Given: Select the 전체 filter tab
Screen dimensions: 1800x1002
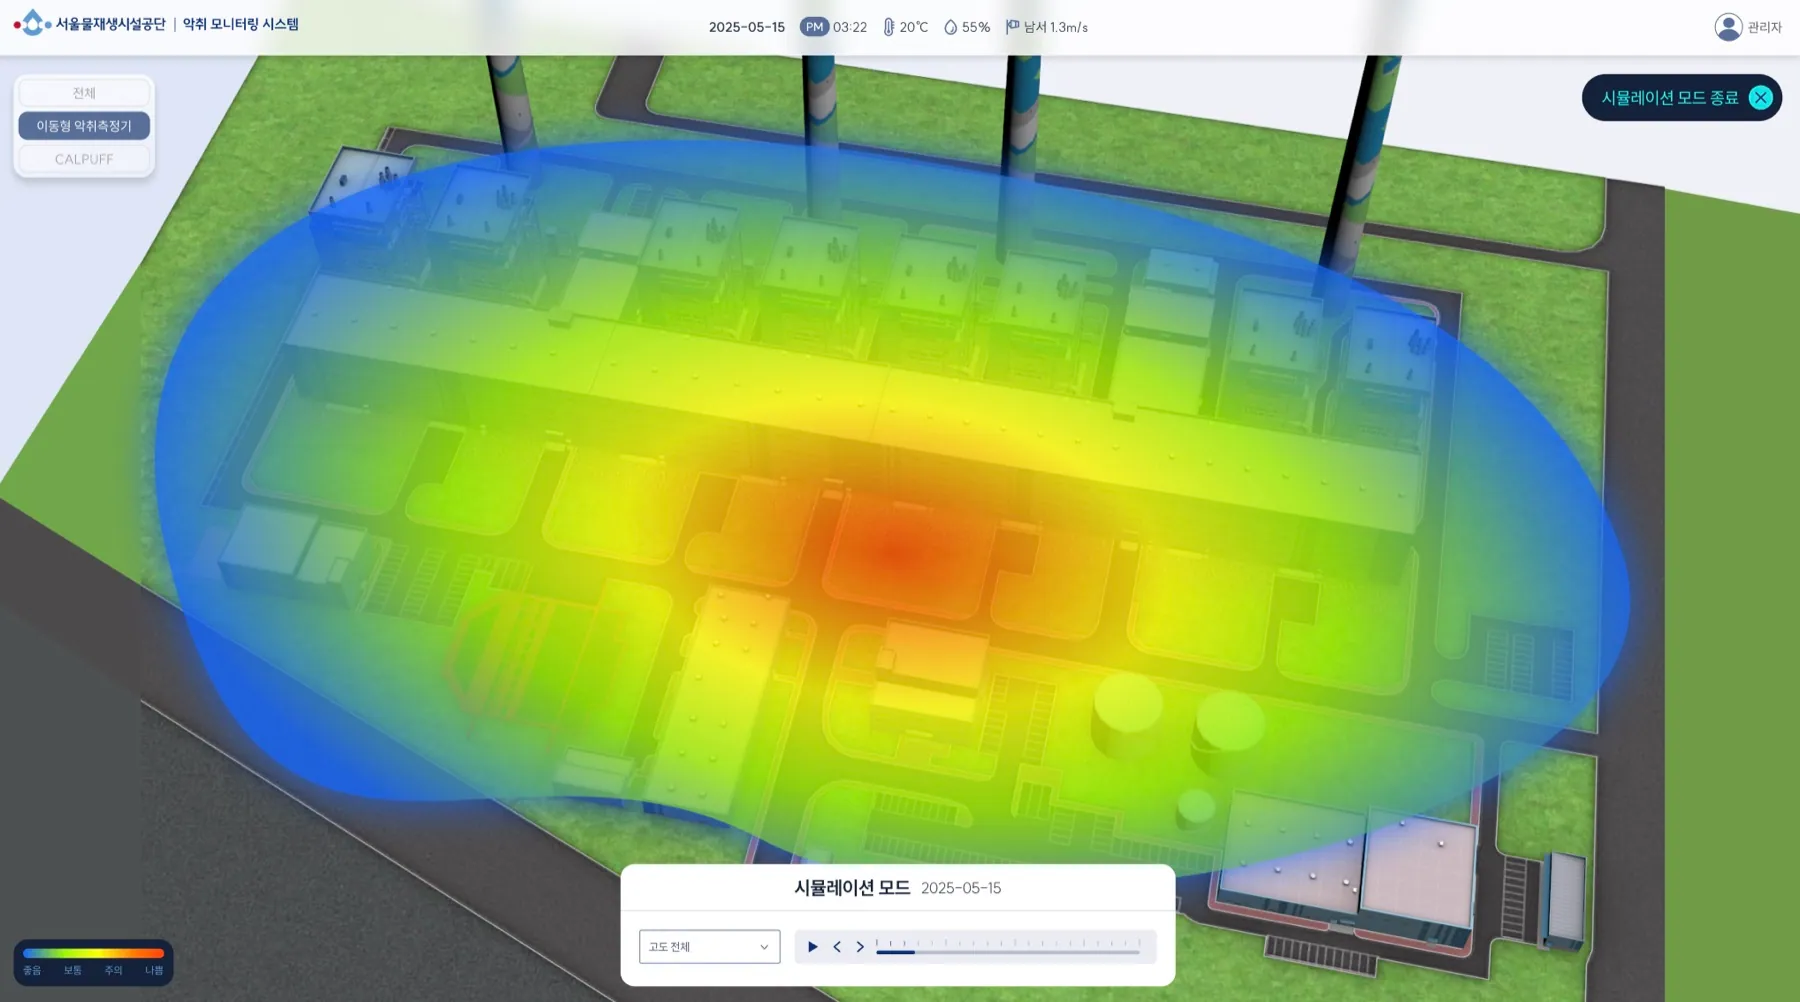Looking at the screenshot, I should coord(84,93).
